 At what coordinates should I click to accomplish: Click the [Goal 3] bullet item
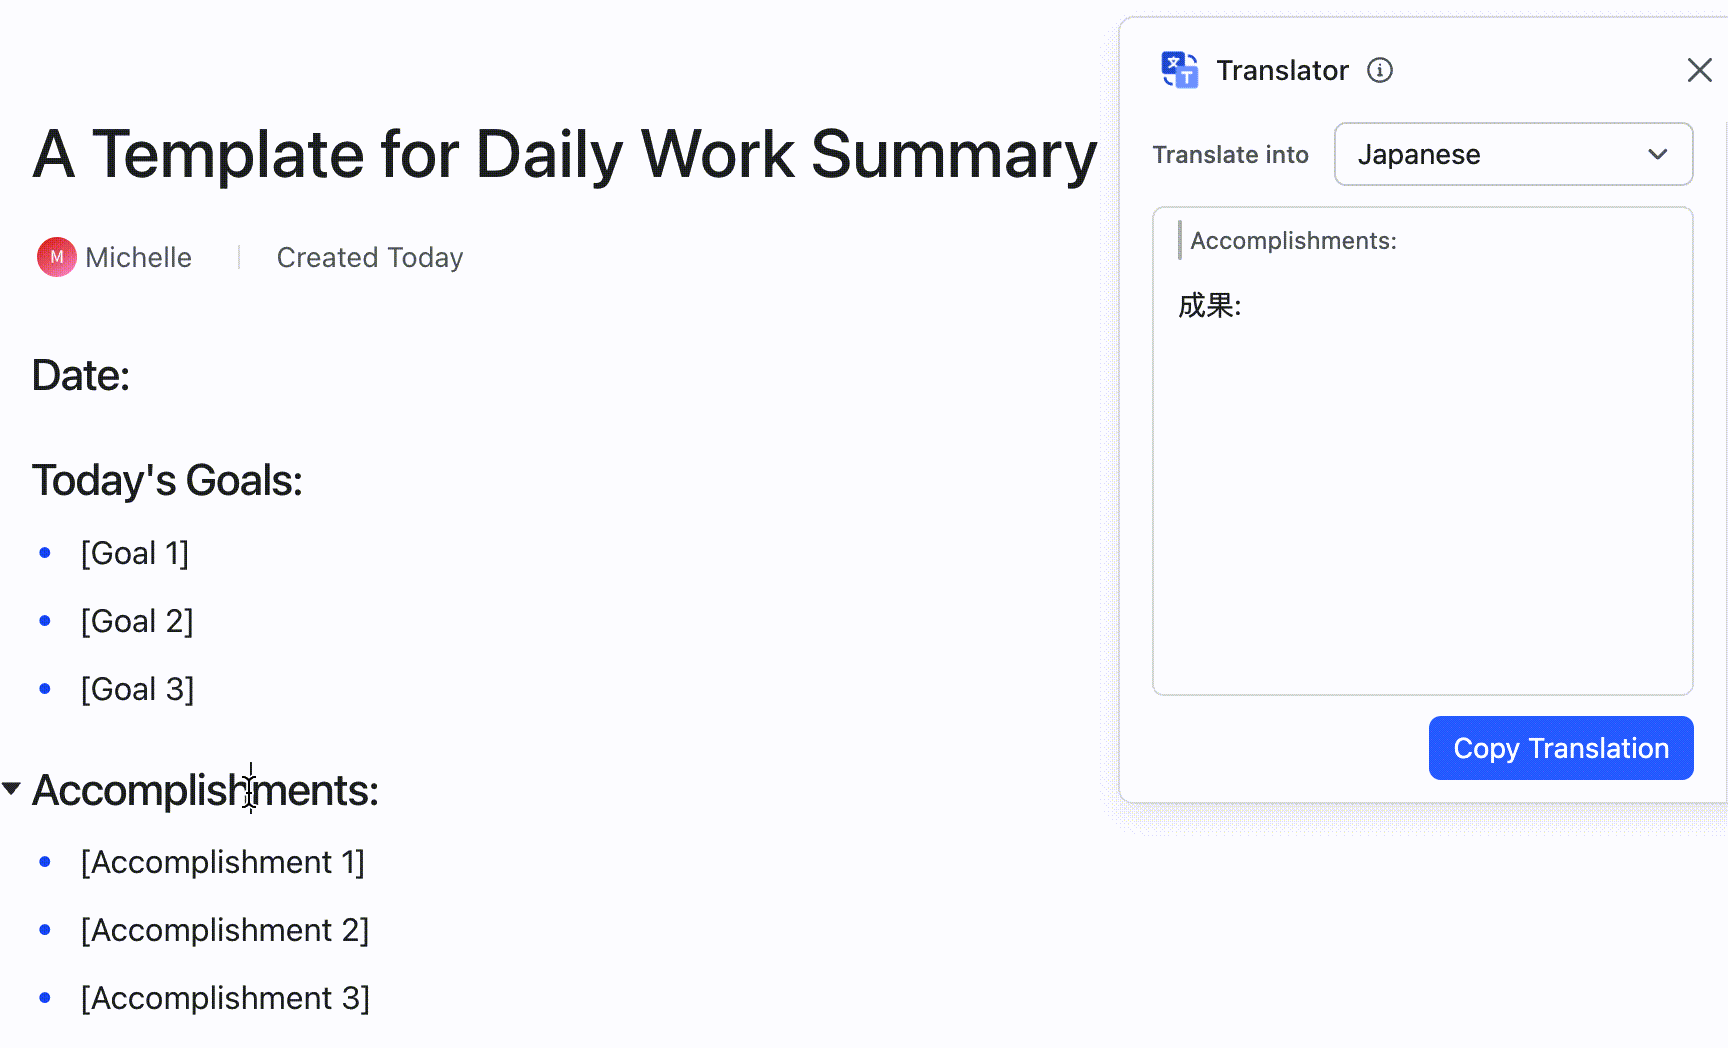click(137, 689)
